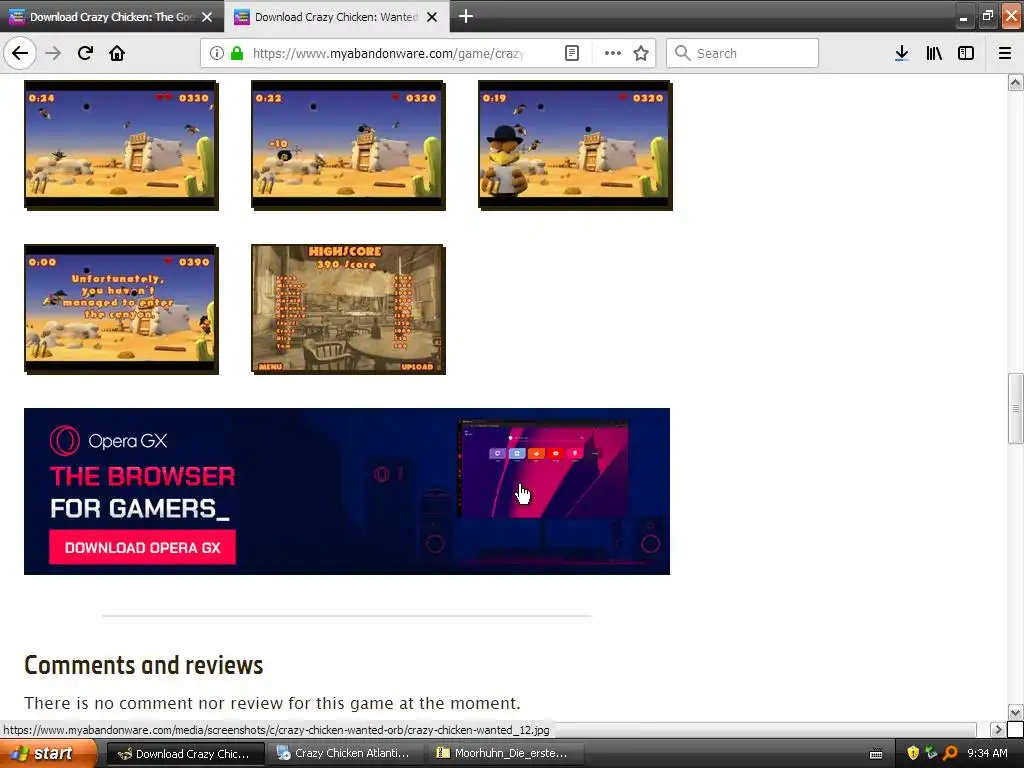Open the Firefox home page
This screenshot has width=1024, height=768.
point(117,53)
